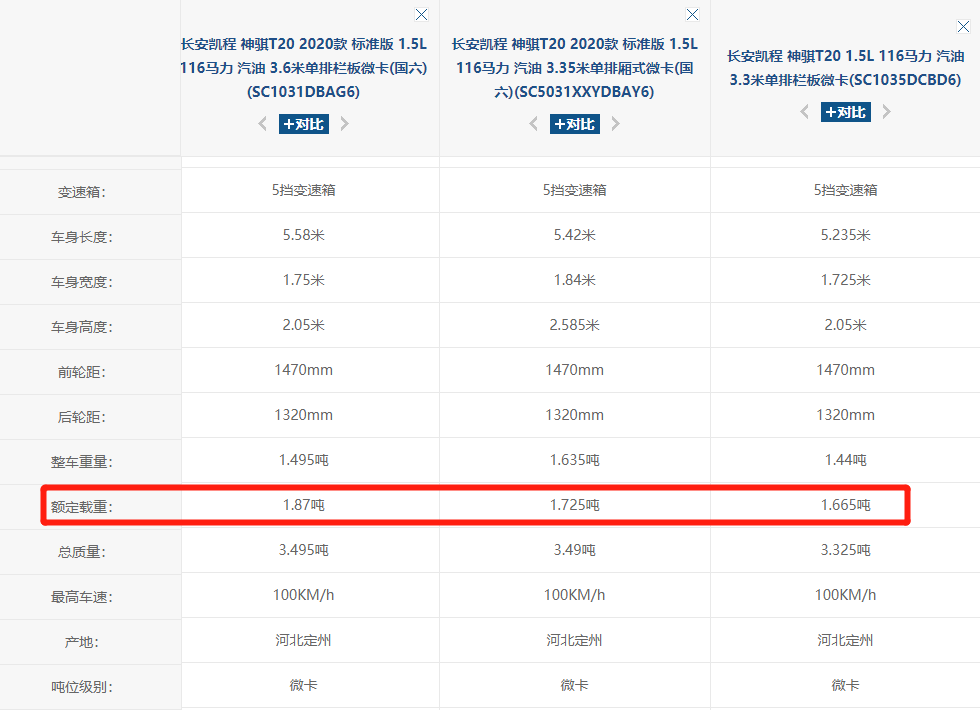Remove the SC5031XXYDBAY6 model from comparison

pos(692,14)
